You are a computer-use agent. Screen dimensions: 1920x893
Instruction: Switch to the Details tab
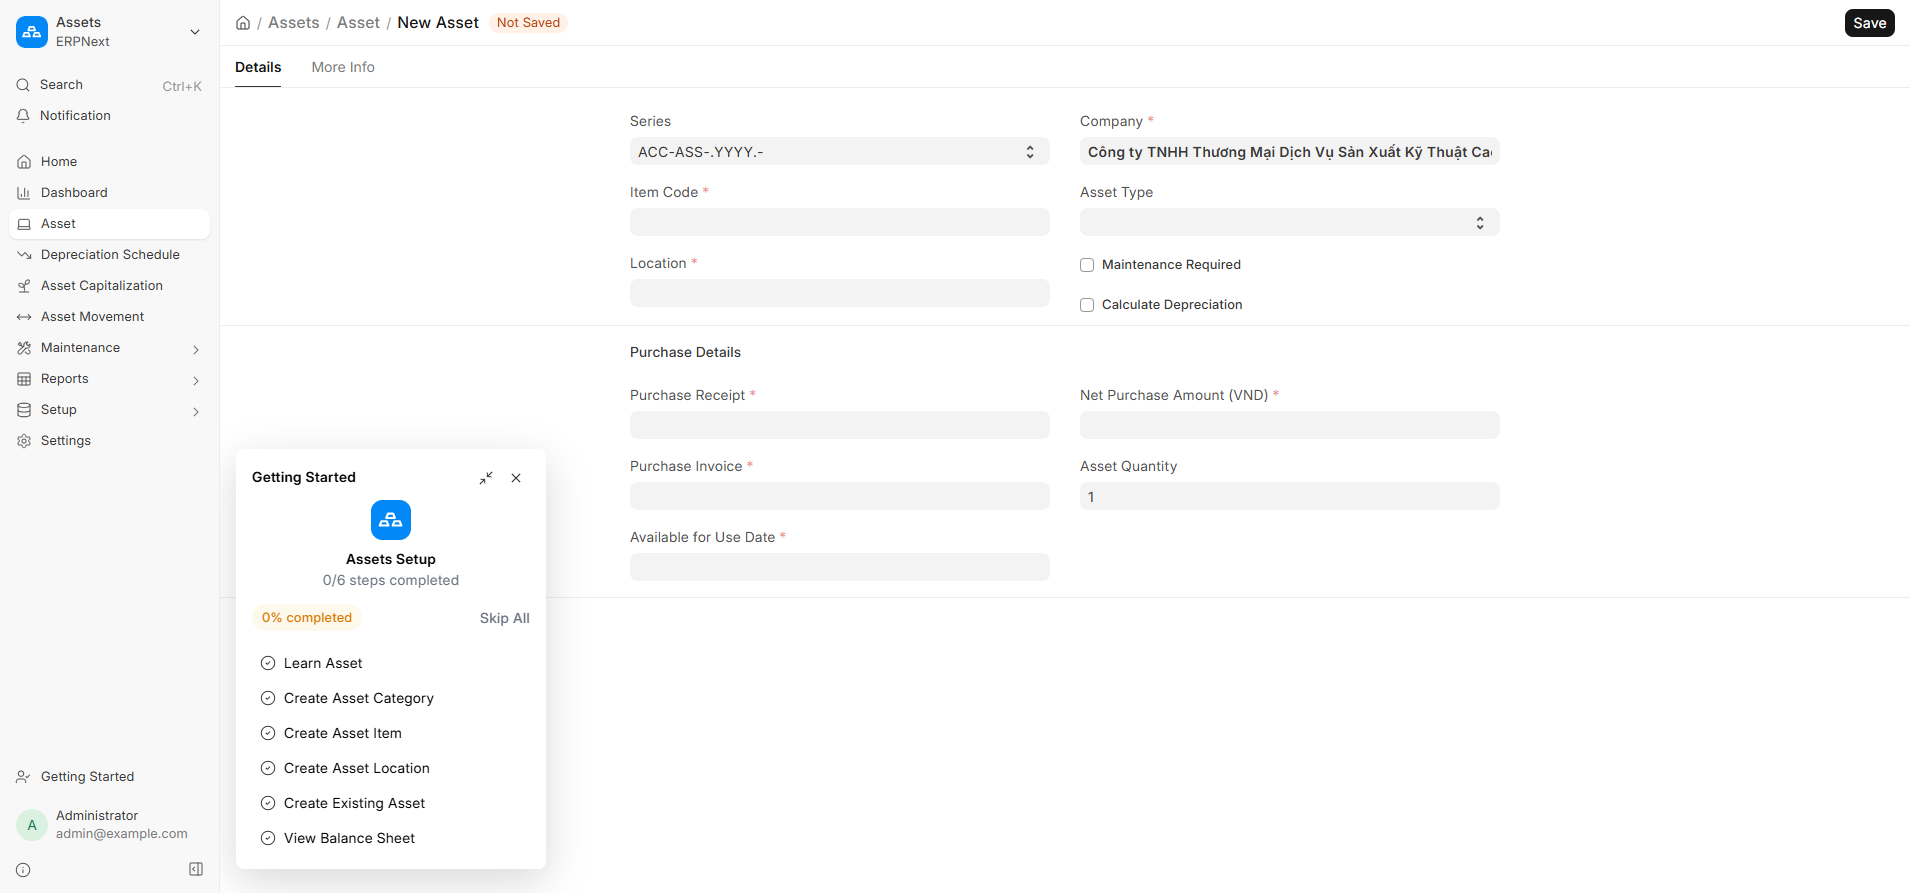[x=258, y=67]
